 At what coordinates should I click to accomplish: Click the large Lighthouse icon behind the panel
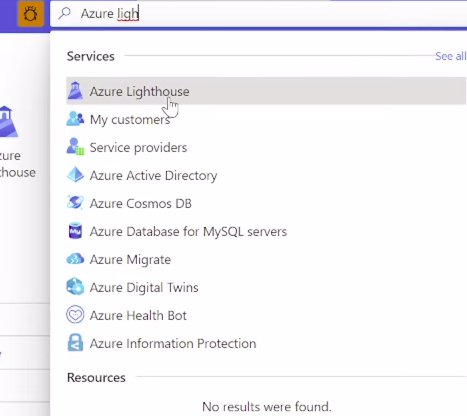pos(8,122)
